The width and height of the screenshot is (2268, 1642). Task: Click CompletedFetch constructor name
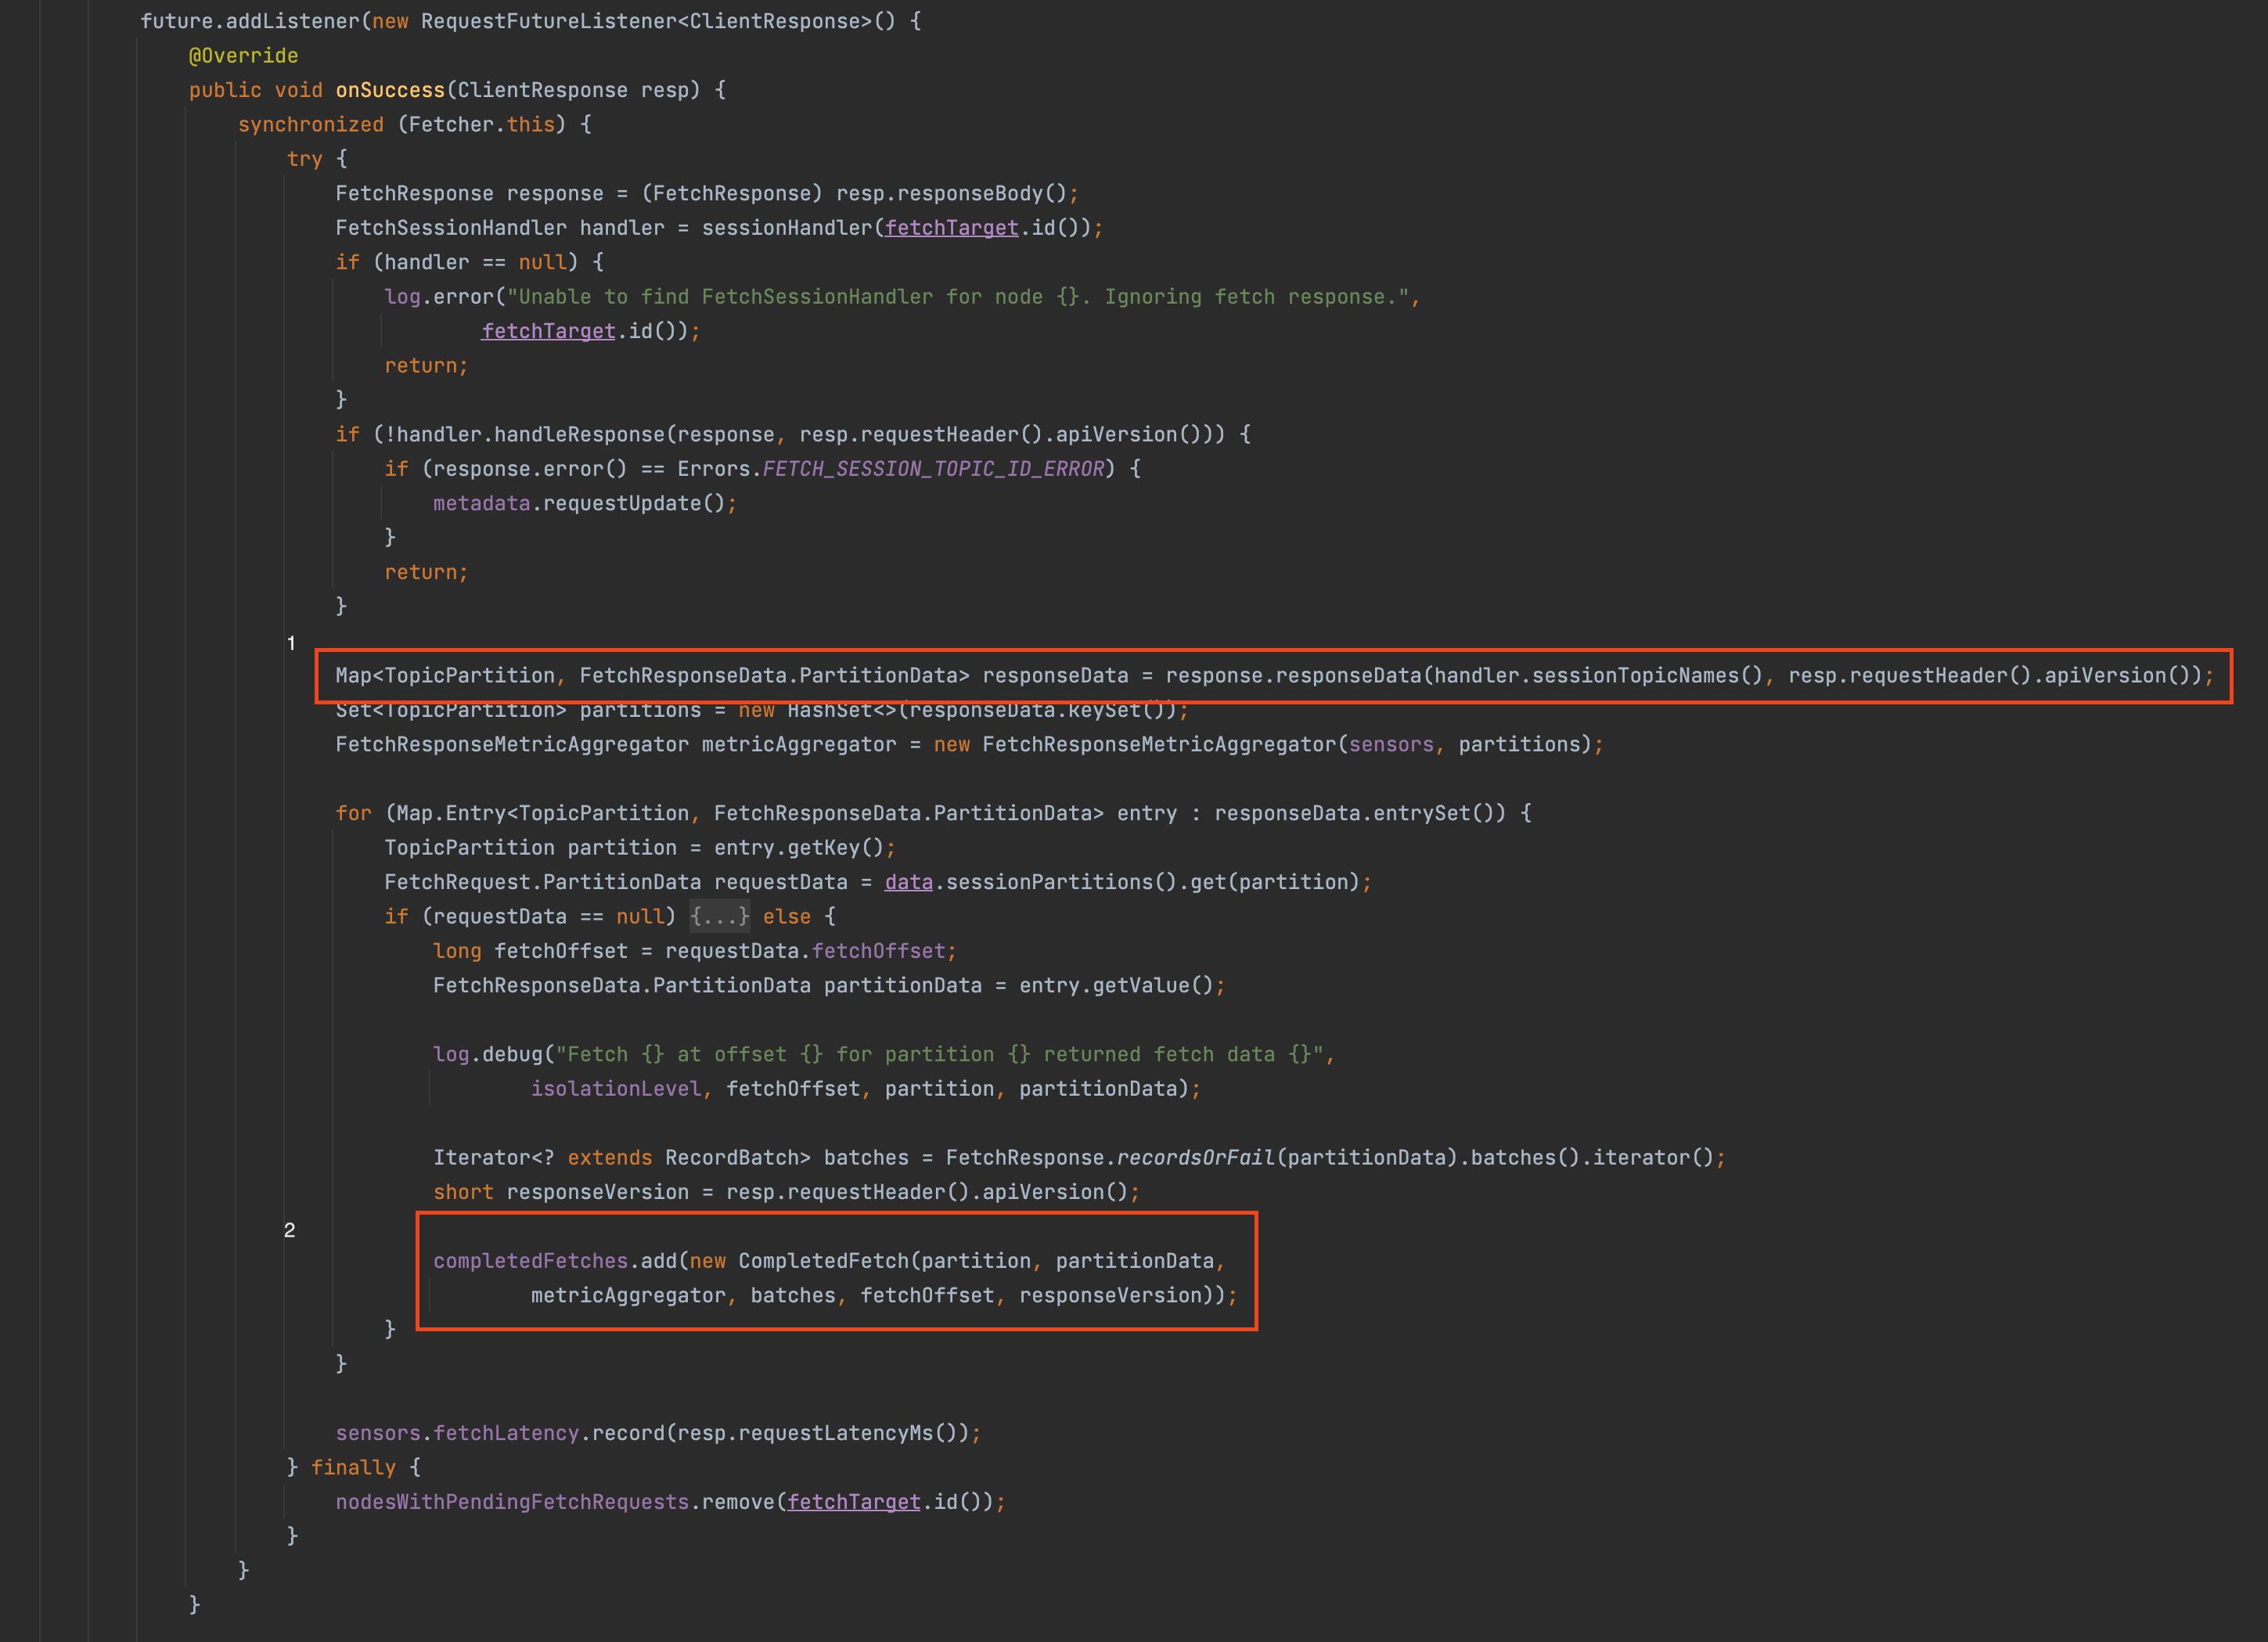[x=823, y=1261]
